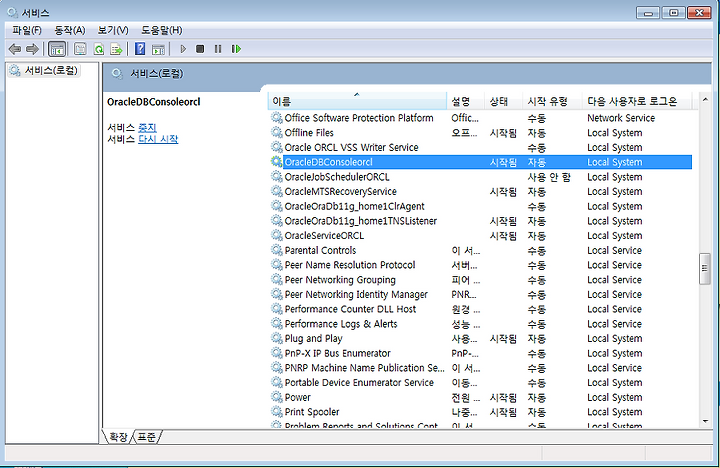The width and height of the screenshot is (720, 468).
Task: Click the vertical scrollbar thumb
Action: click(x=705, y=269)
